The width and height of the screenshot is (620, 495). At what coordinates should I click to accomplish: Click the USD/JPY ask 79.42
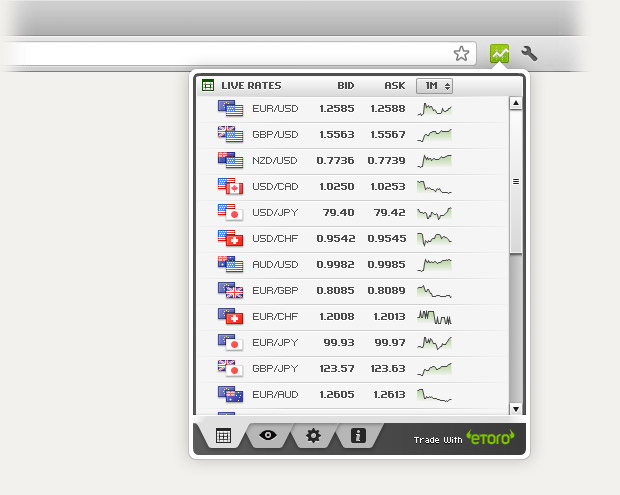389,213
